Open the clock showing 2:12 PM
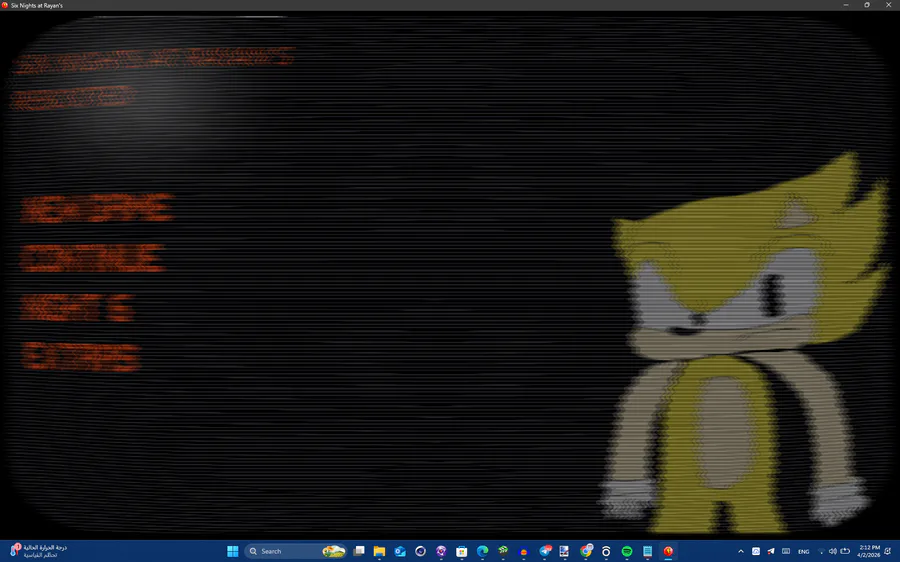 [x=869, y=551]
